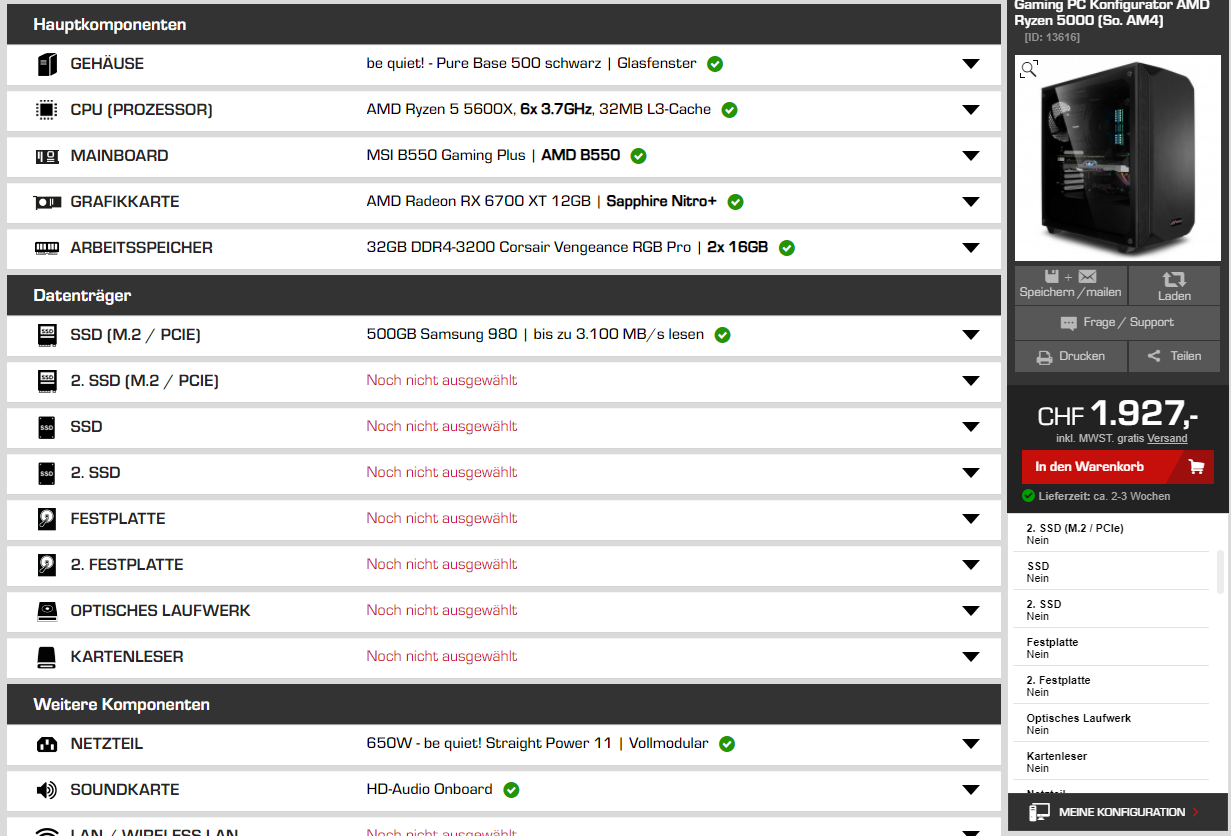Click the Gehäuse case icon
The width and height of the screenshot is (1231, 836).
[47, 64]
